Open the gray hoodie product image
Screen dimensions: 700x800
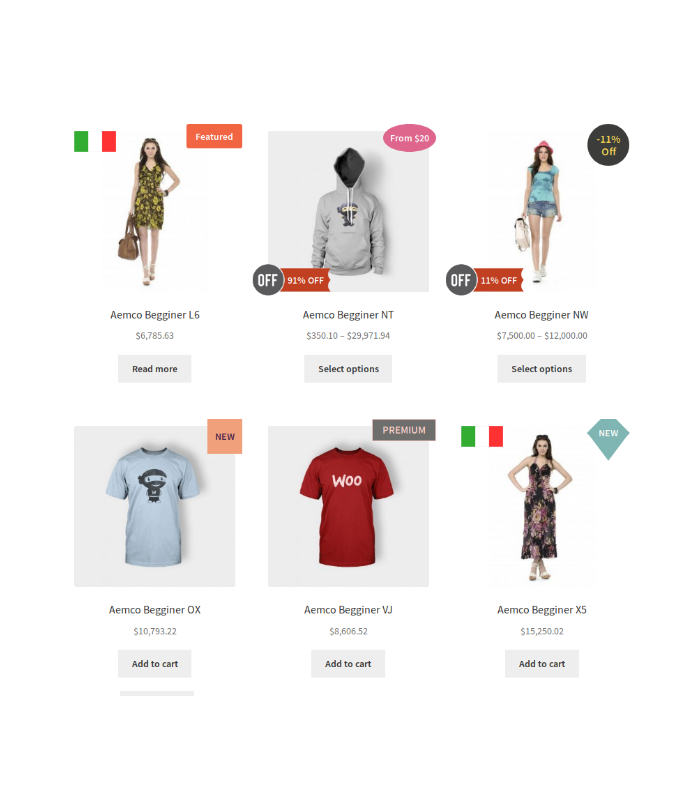click(x=348, y=211)
